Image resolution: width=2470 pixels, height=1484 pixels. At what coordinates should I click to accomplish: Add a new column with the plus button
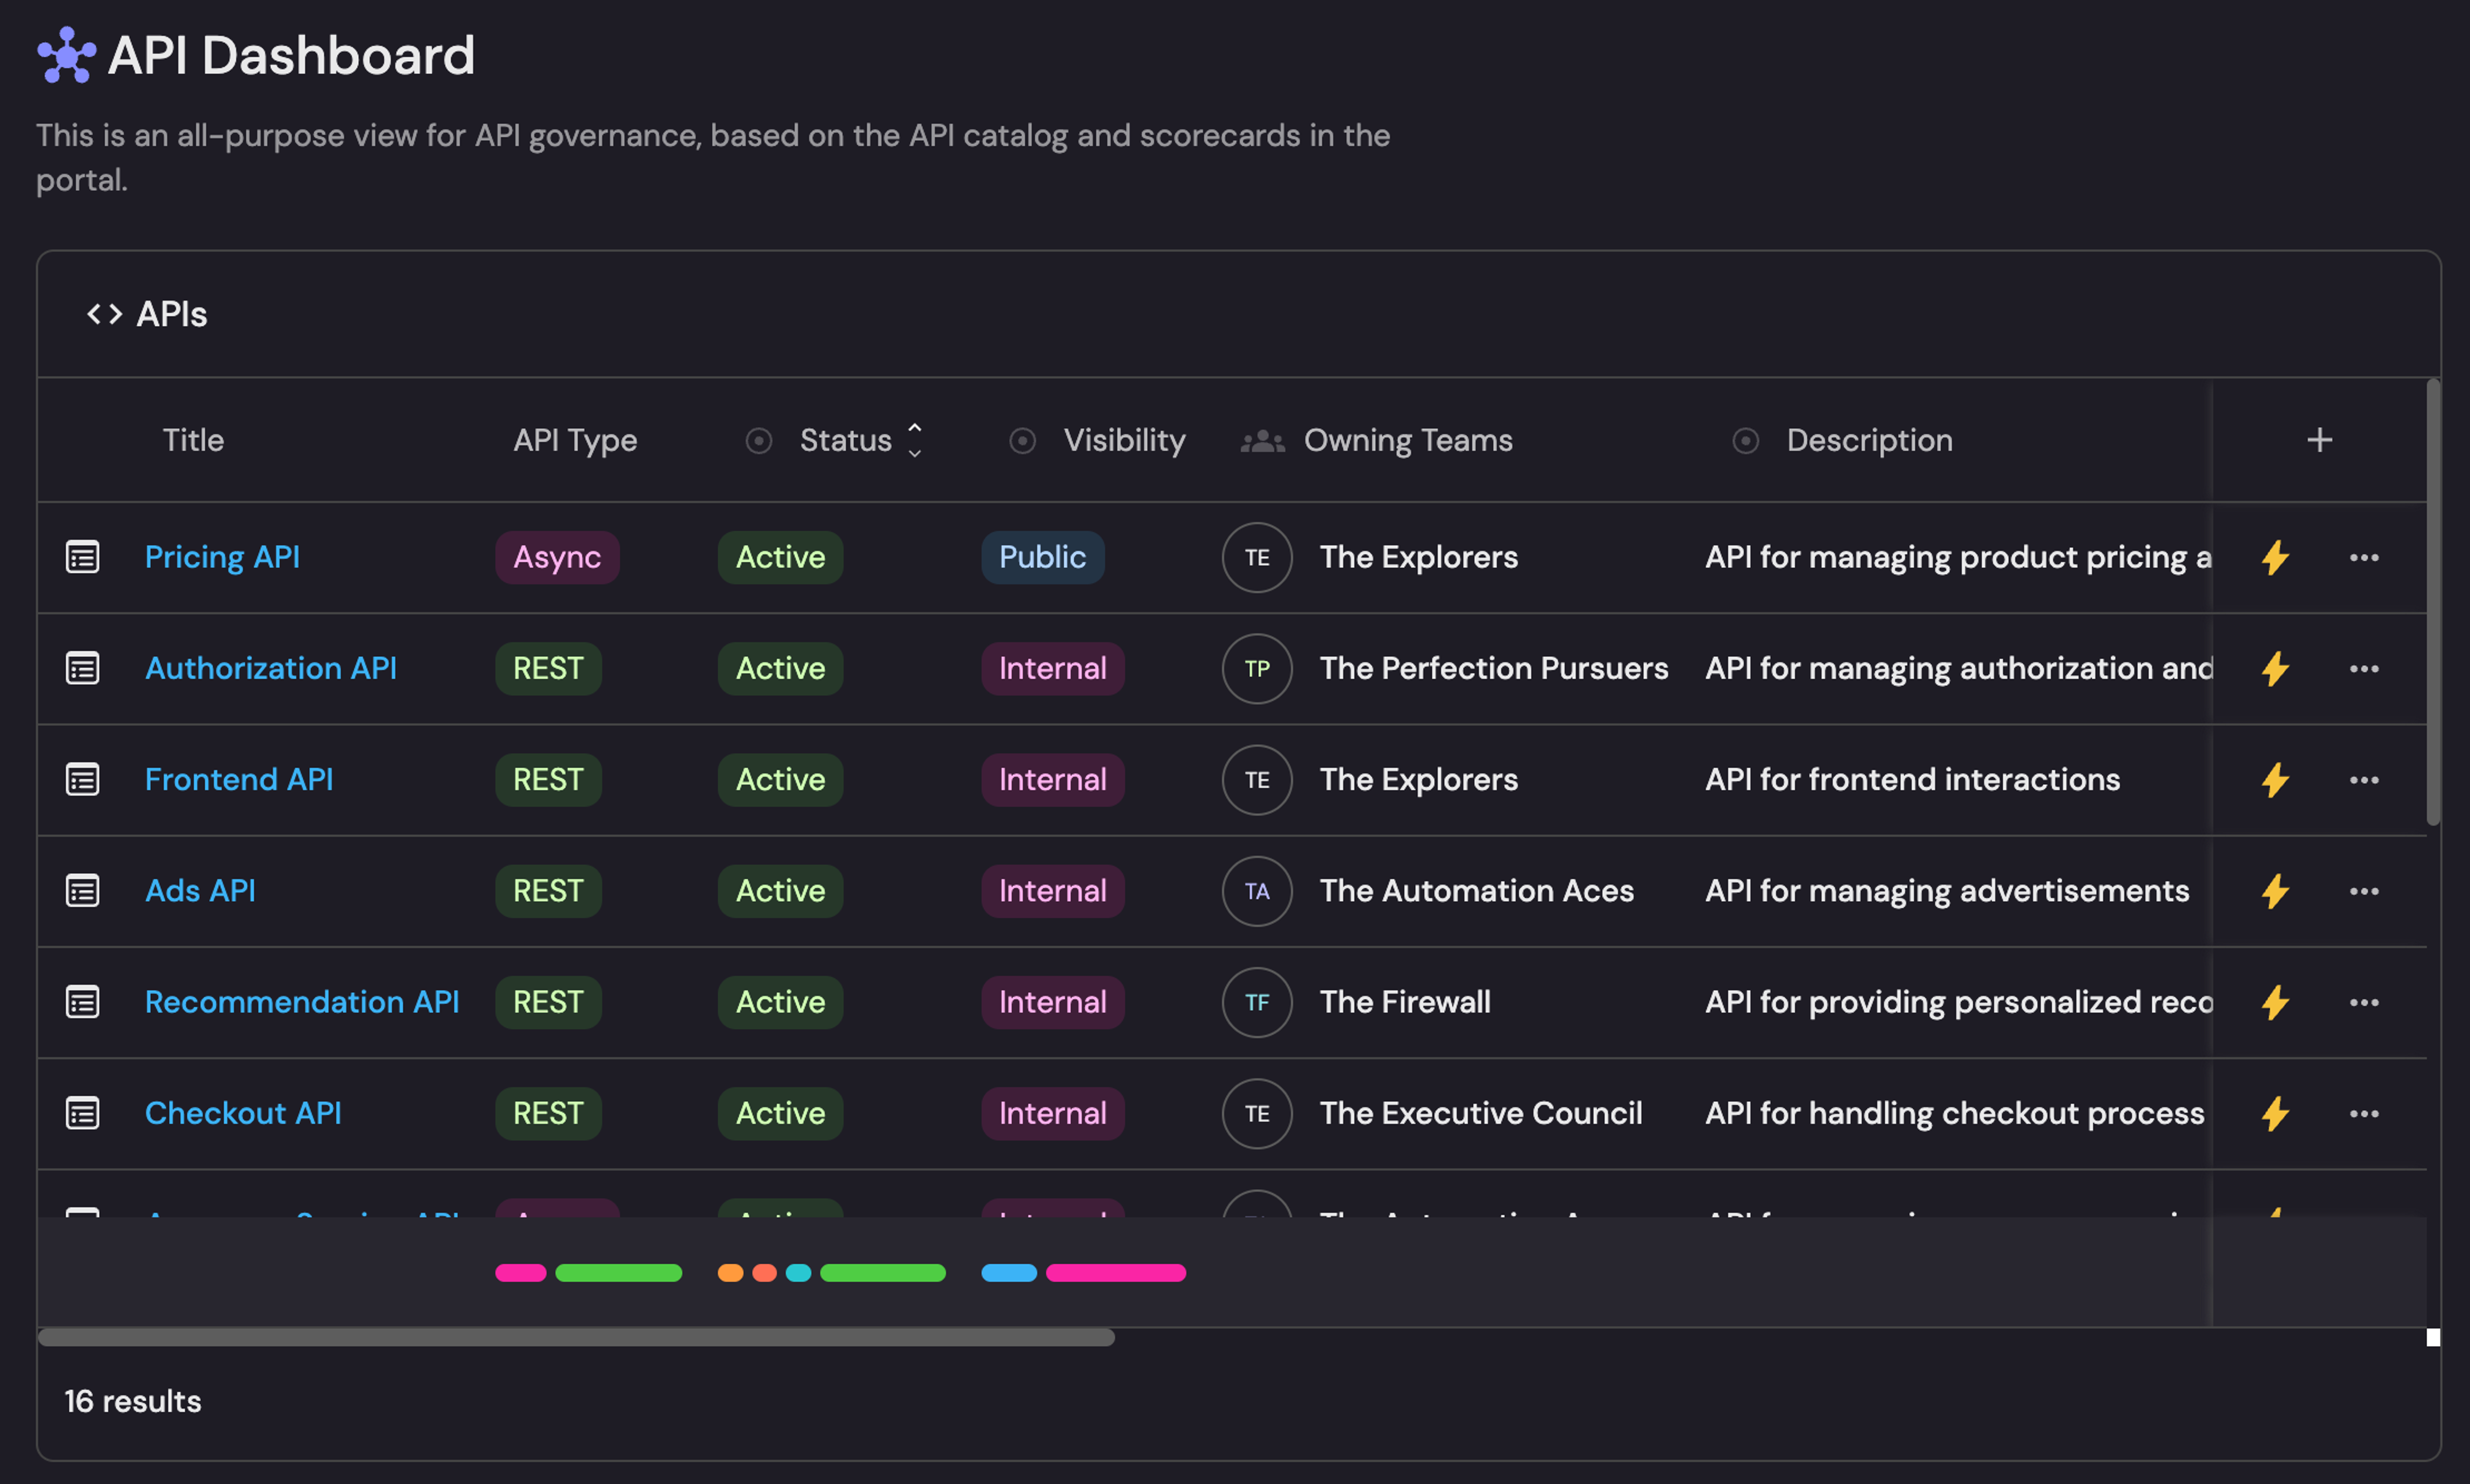(x=2319, y=440)
